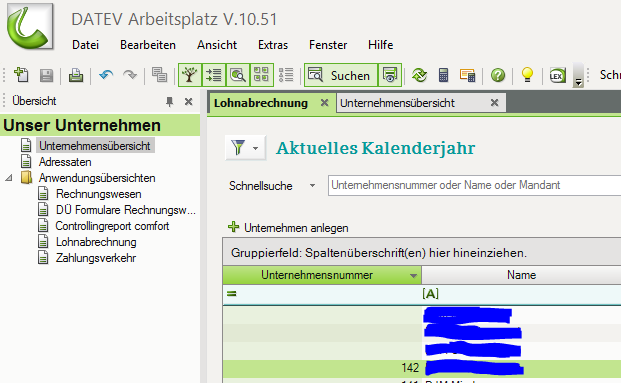
Task: Open the Fenster menu
Action: click(x=328, y=45)
